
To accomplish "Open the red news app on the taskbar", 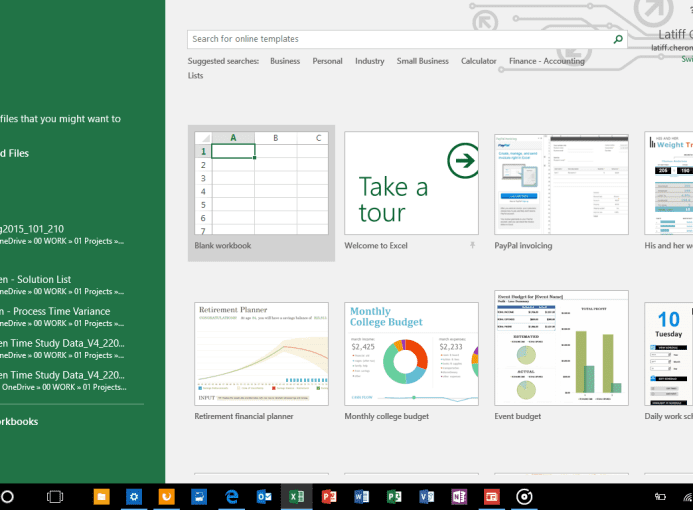I will [491, 497].
